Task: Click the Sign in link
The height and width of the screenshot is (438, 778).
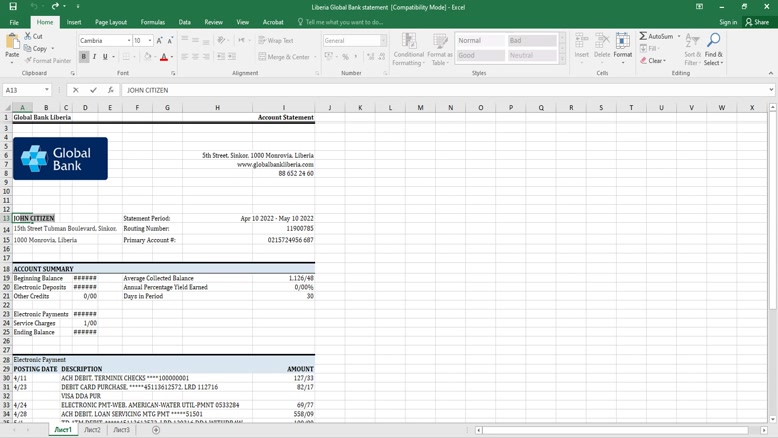Action: tap(728, 22)
